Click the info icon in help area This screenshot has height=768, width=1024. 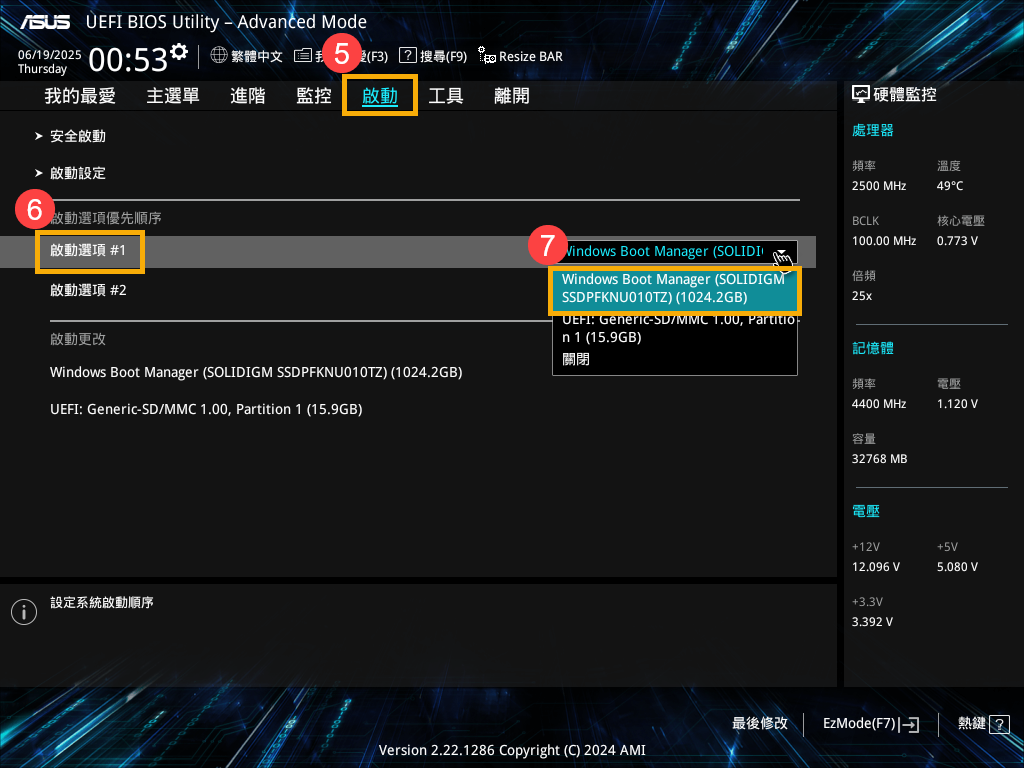[24, 612]
